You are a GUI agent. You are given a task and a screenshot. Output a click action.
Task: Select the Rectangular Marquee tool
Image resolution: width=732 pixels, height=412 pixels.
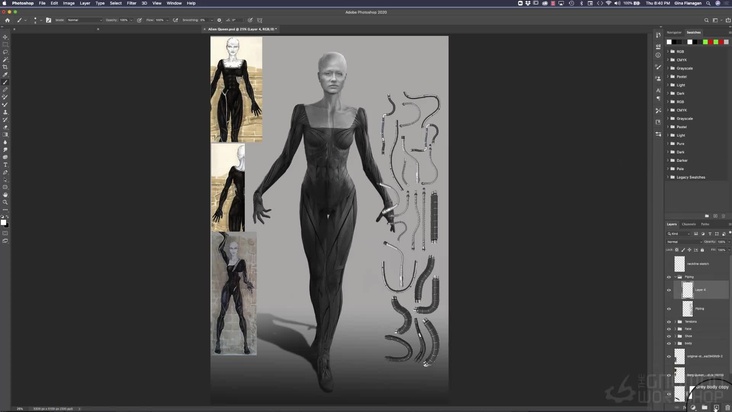tap(5, 44)
